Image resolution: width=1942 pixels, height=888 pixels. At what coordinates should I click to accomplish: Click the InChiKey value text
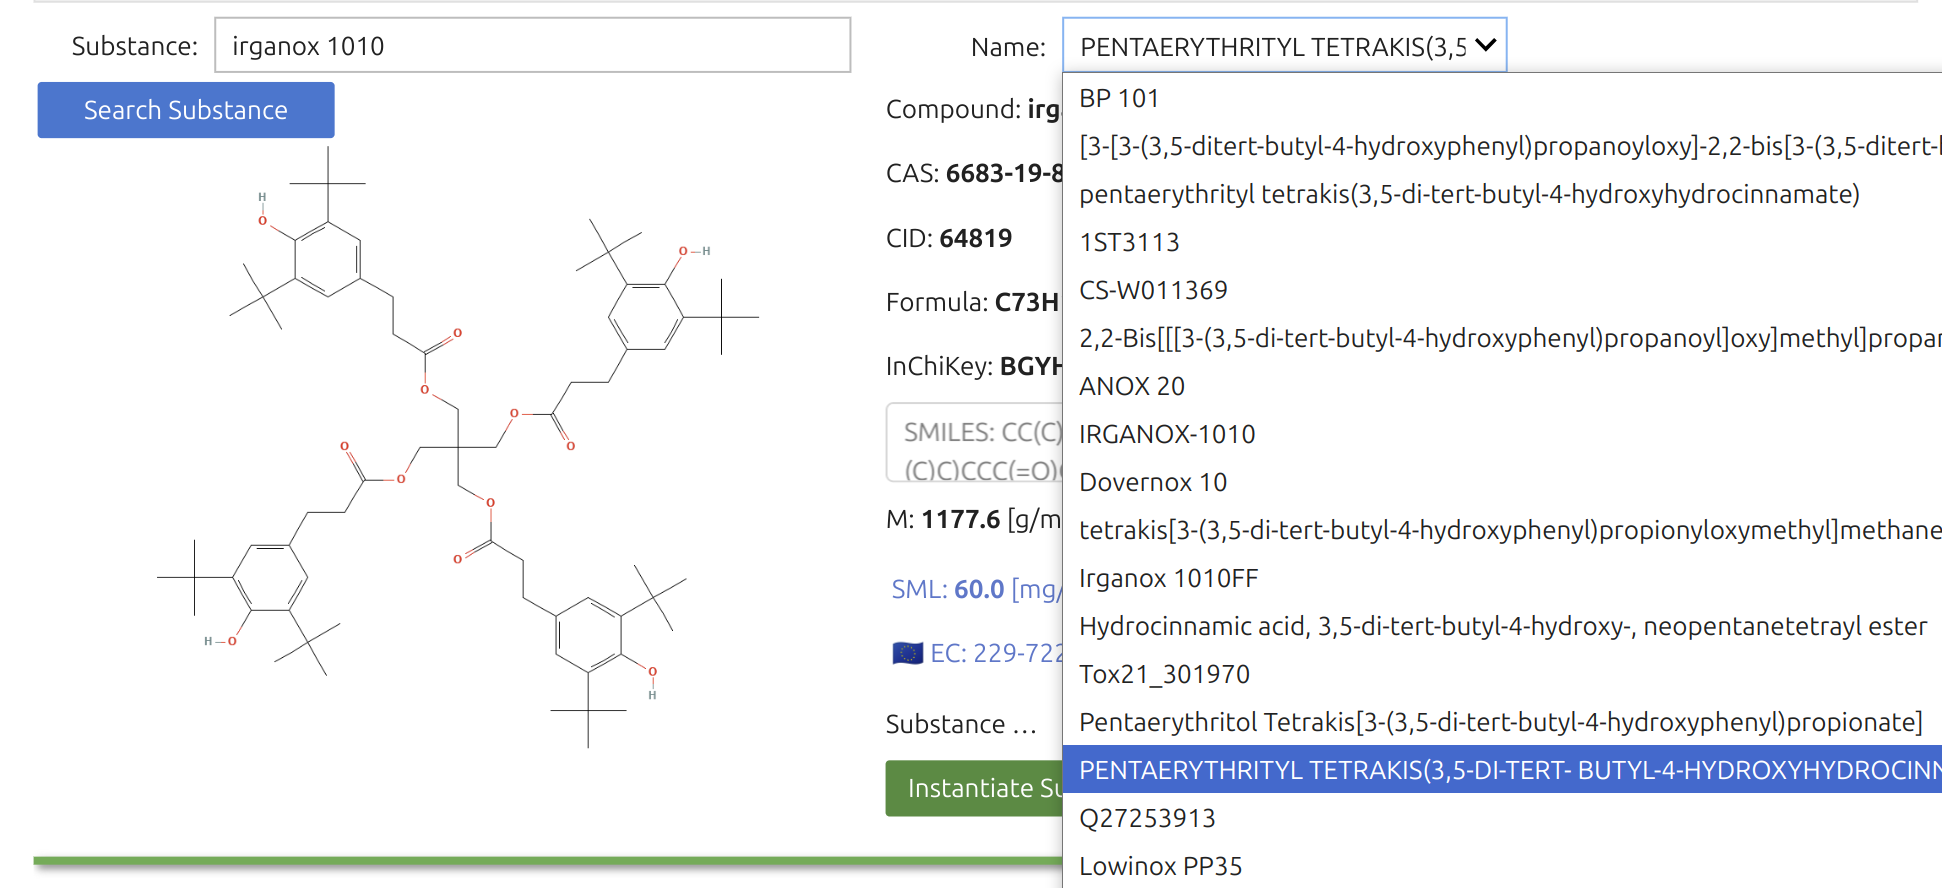point(1031,366)
